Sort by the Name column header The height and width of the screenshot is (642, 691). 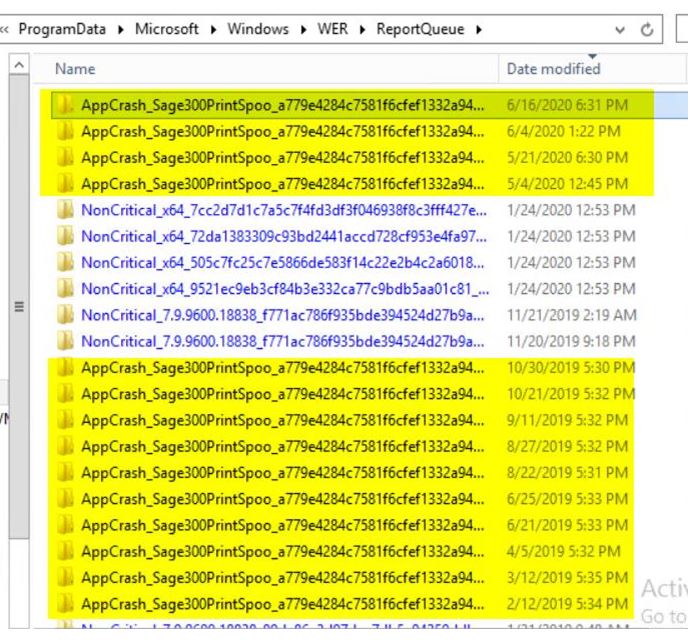(266, 69)
